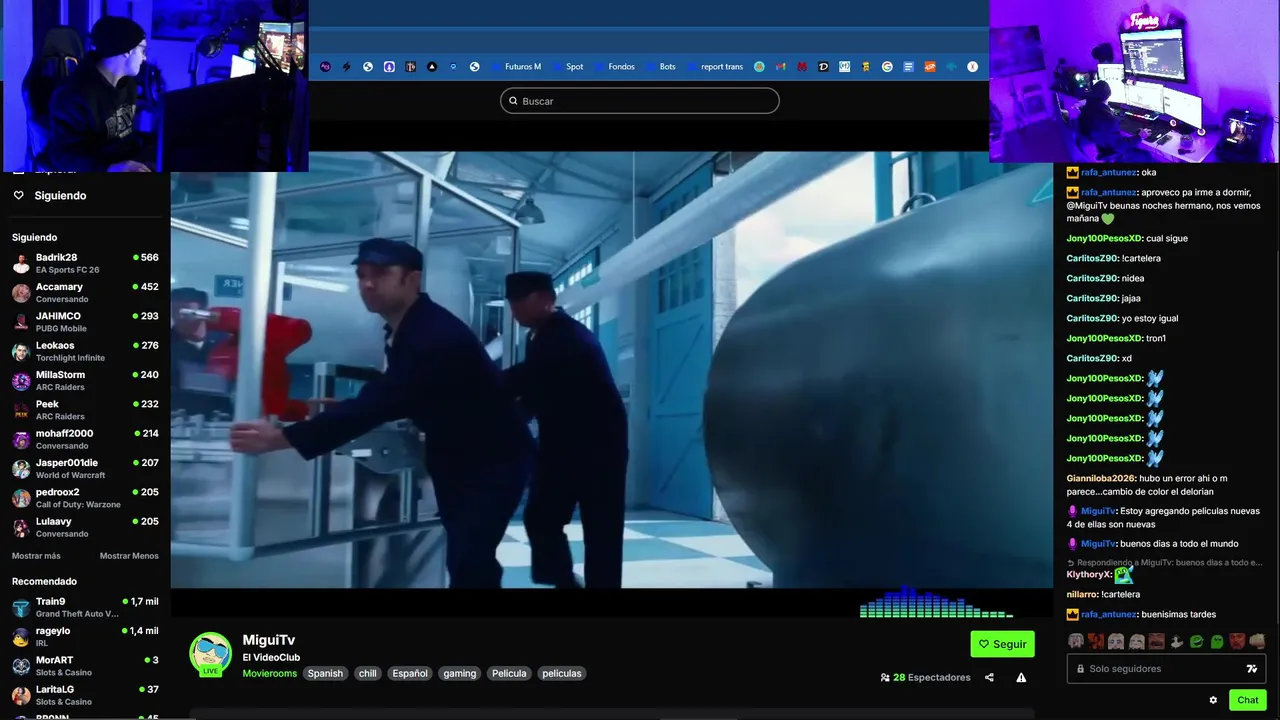Screen dimensions: 1280x720
Task: Click 28 Espectadores viewer count
Action: (x=925, y=677)
